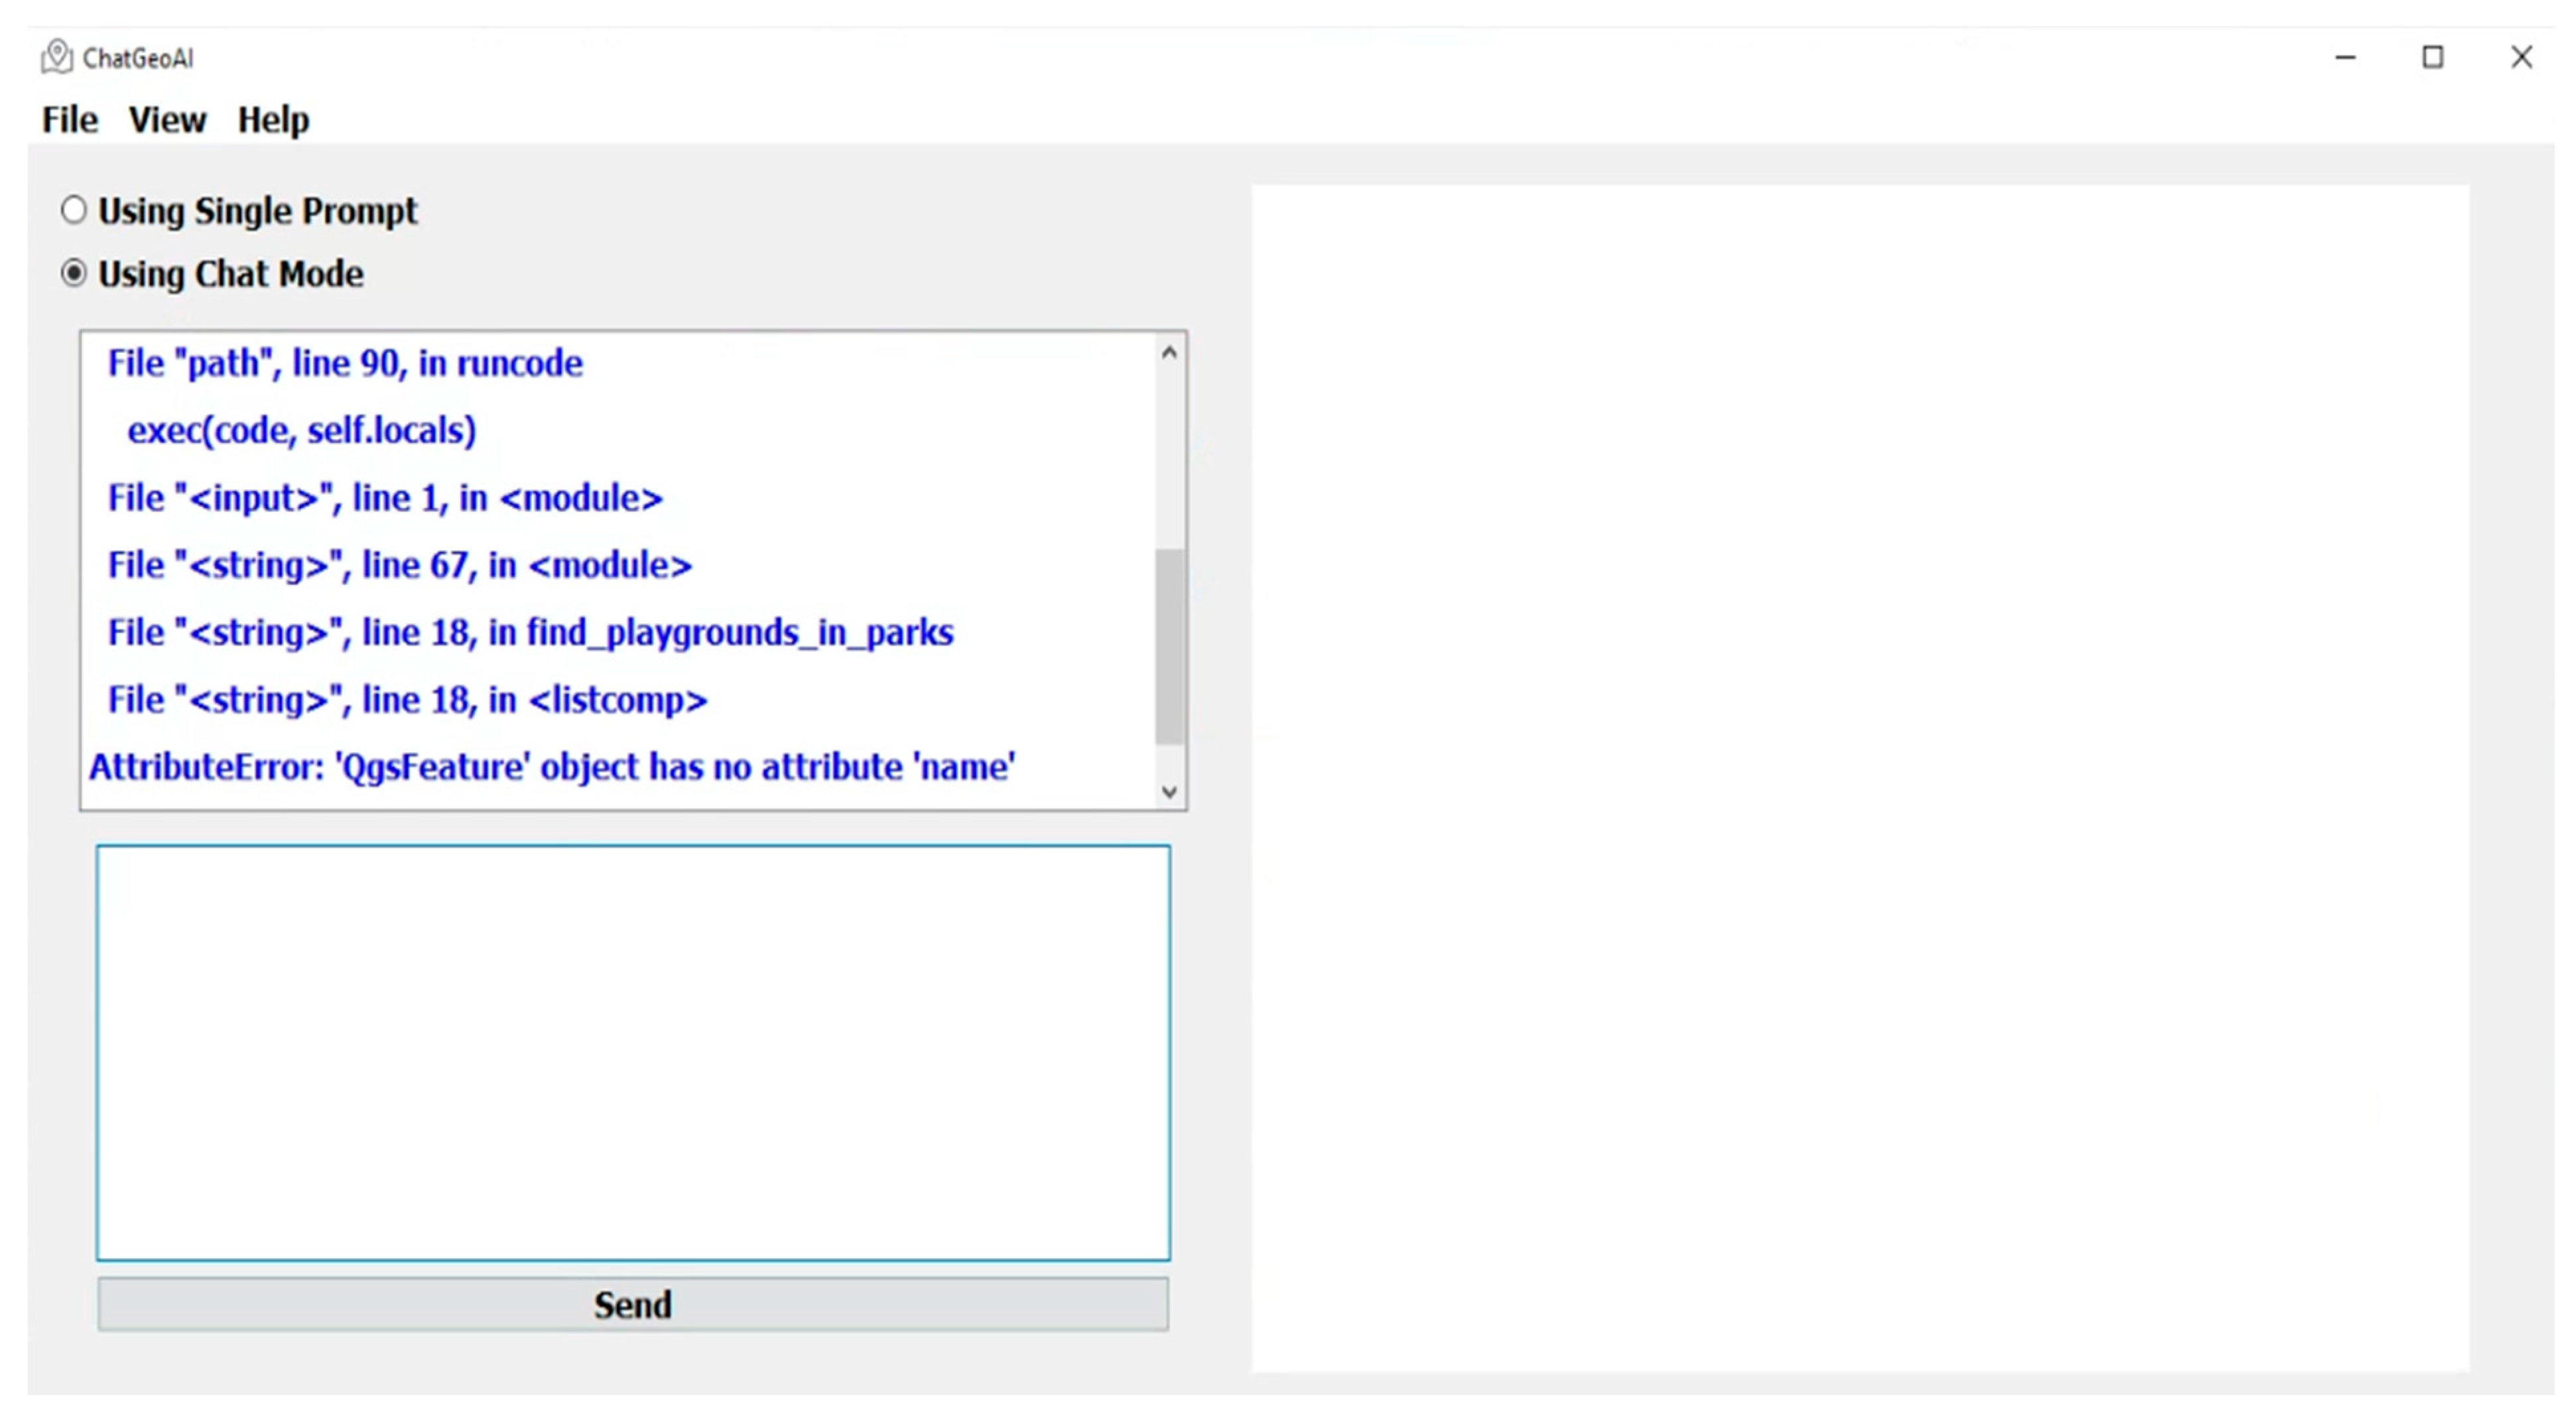Open the View menu
The height and width of the screenshot is (1424, 2576).
click(x=167, y=120)
